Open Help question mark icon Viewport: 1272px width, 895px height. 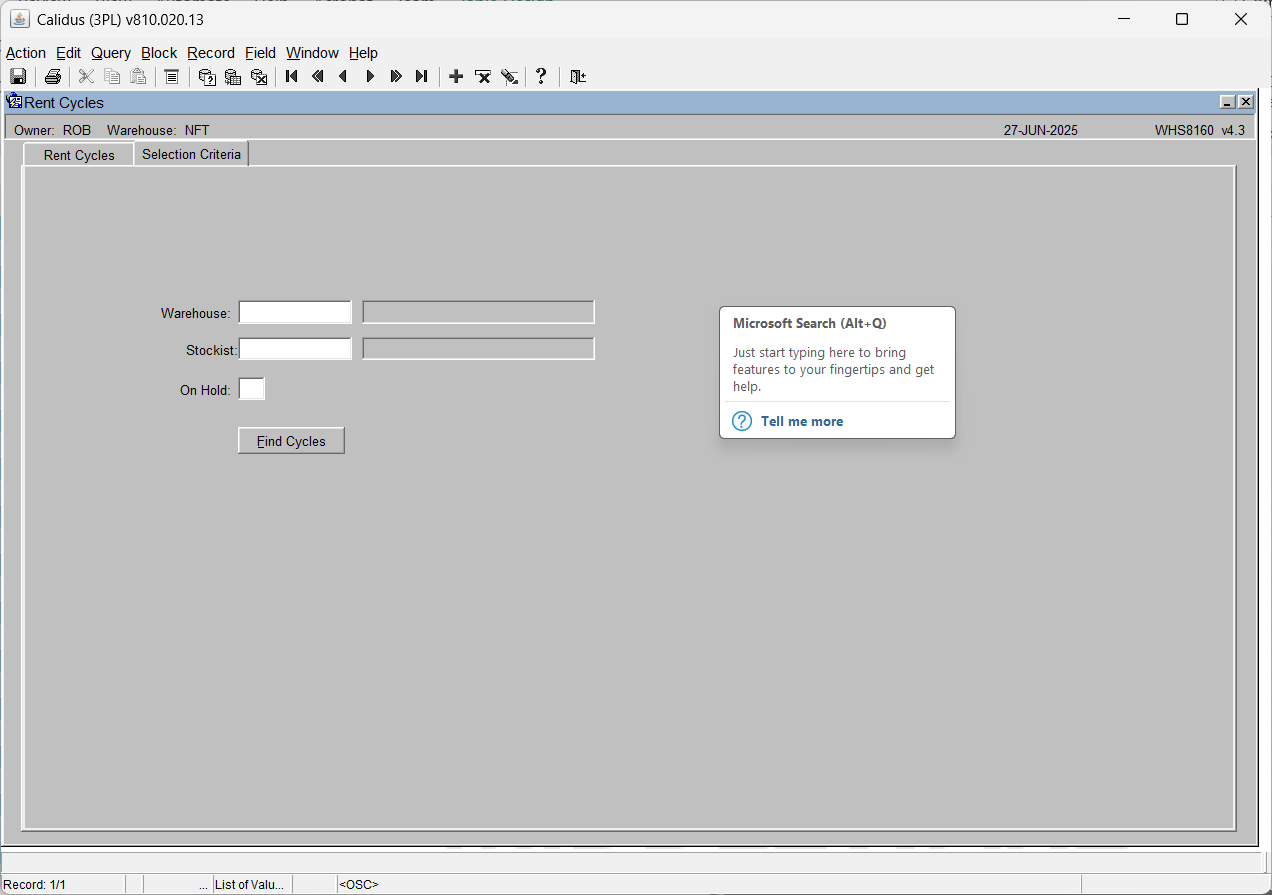coord(541,76)
